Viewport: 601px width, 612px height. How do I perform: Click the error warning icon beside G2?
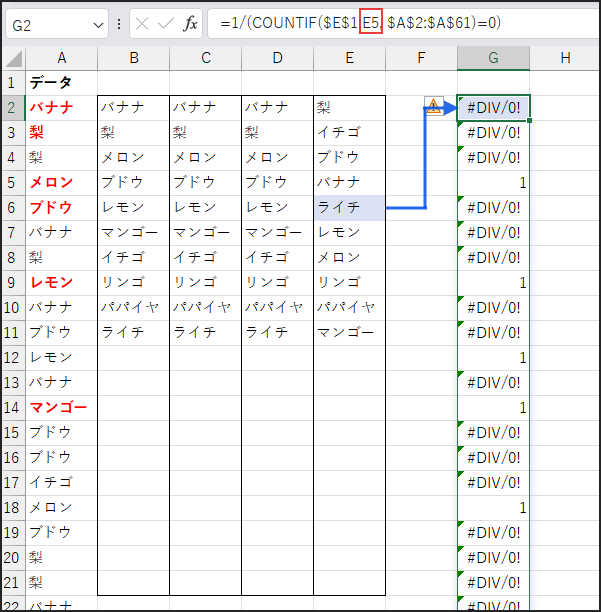433,106
